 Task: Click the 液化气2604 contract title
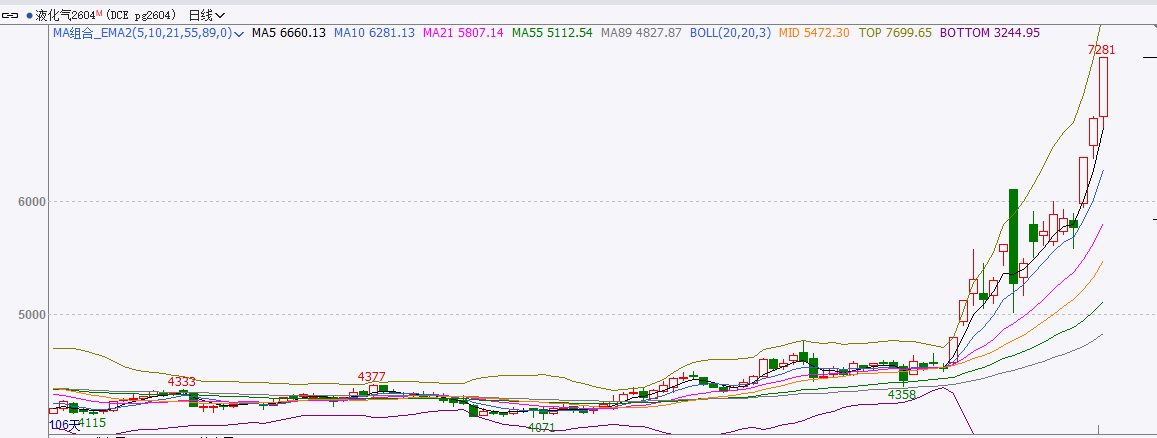64,16
